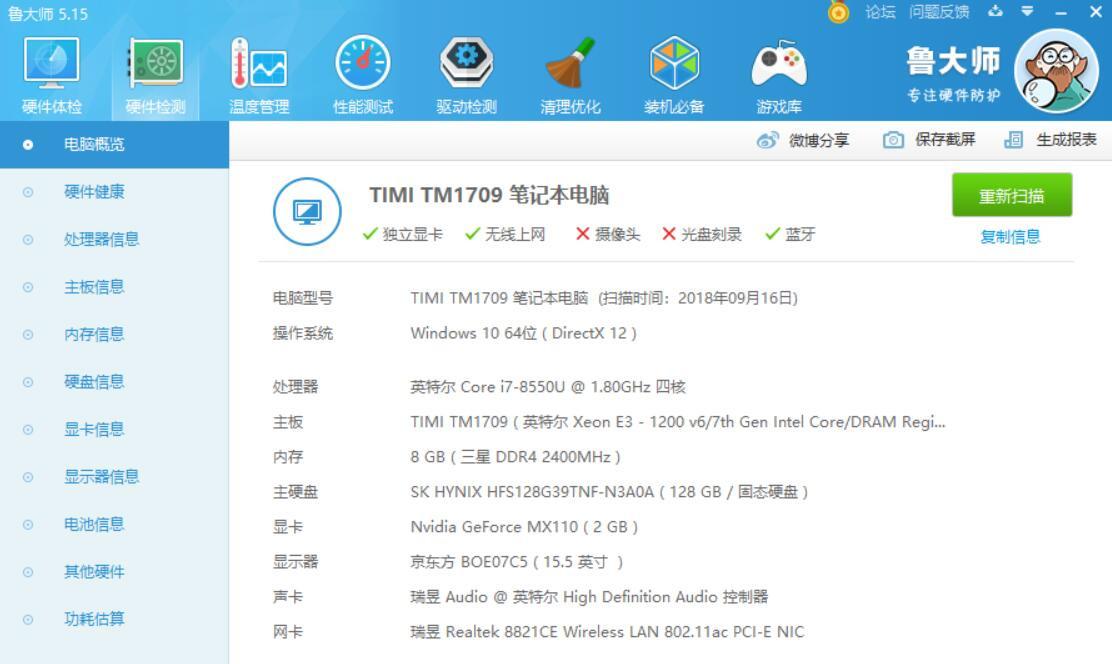Click the Windows 10 64位 operating system value
This screenshot has height=664, width=1112.
pos(523,333)
